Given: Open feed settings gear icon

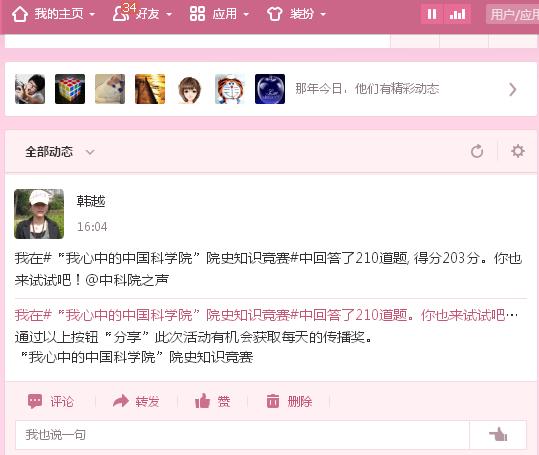Looking at the screenshot, I should [518, 151].
